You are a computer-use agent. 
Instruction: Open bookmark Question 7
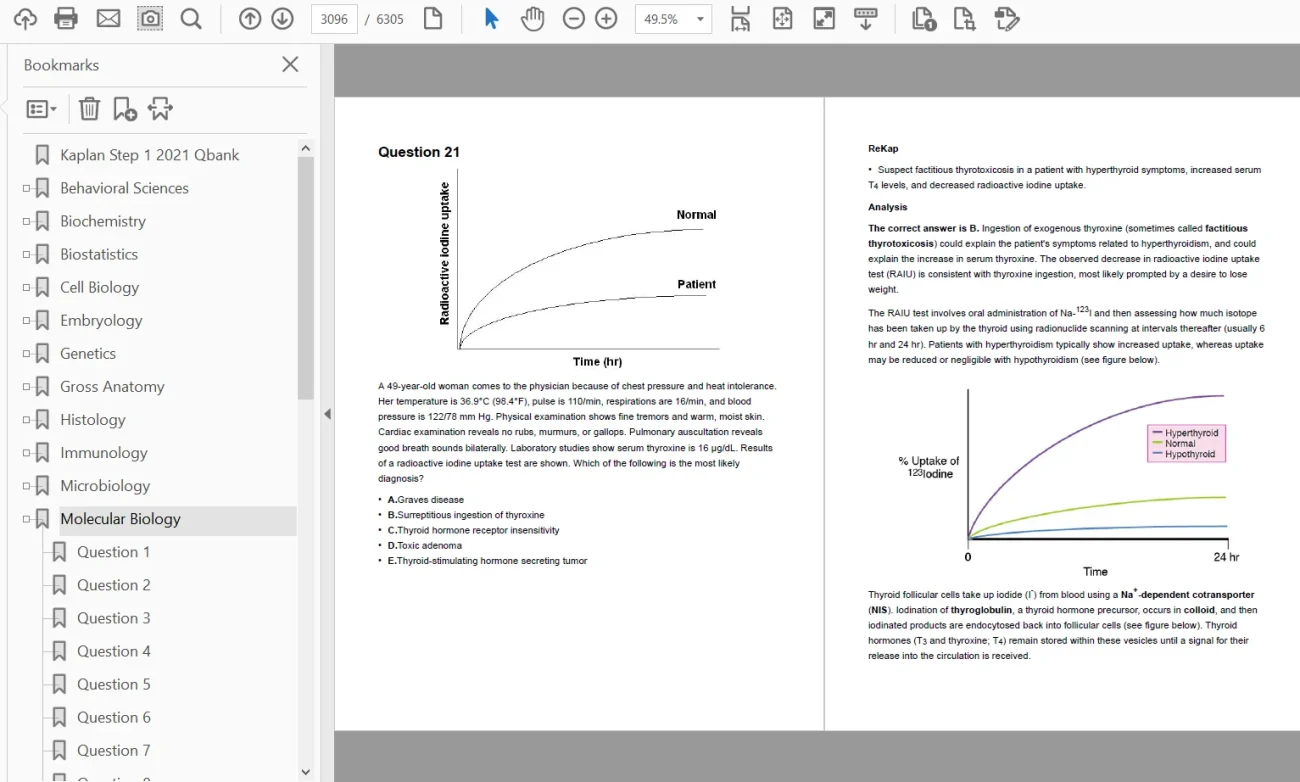(114, 750)
